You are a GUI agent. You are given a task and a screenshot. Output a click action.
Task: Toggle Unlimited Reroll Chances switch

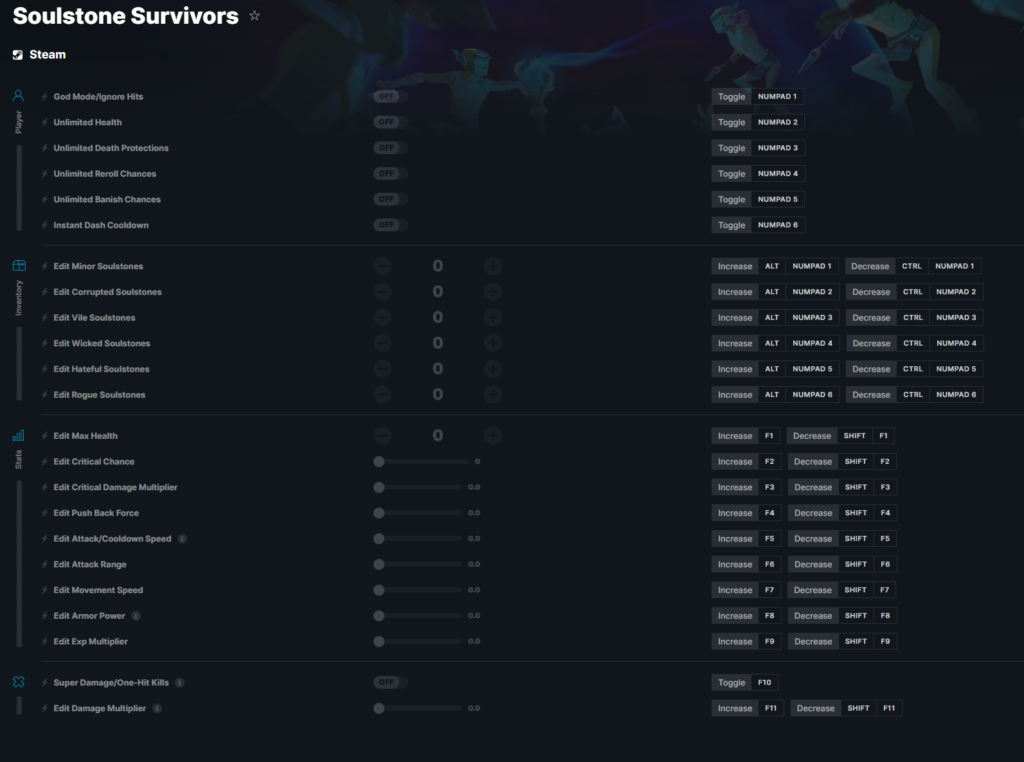coord(391,173)
